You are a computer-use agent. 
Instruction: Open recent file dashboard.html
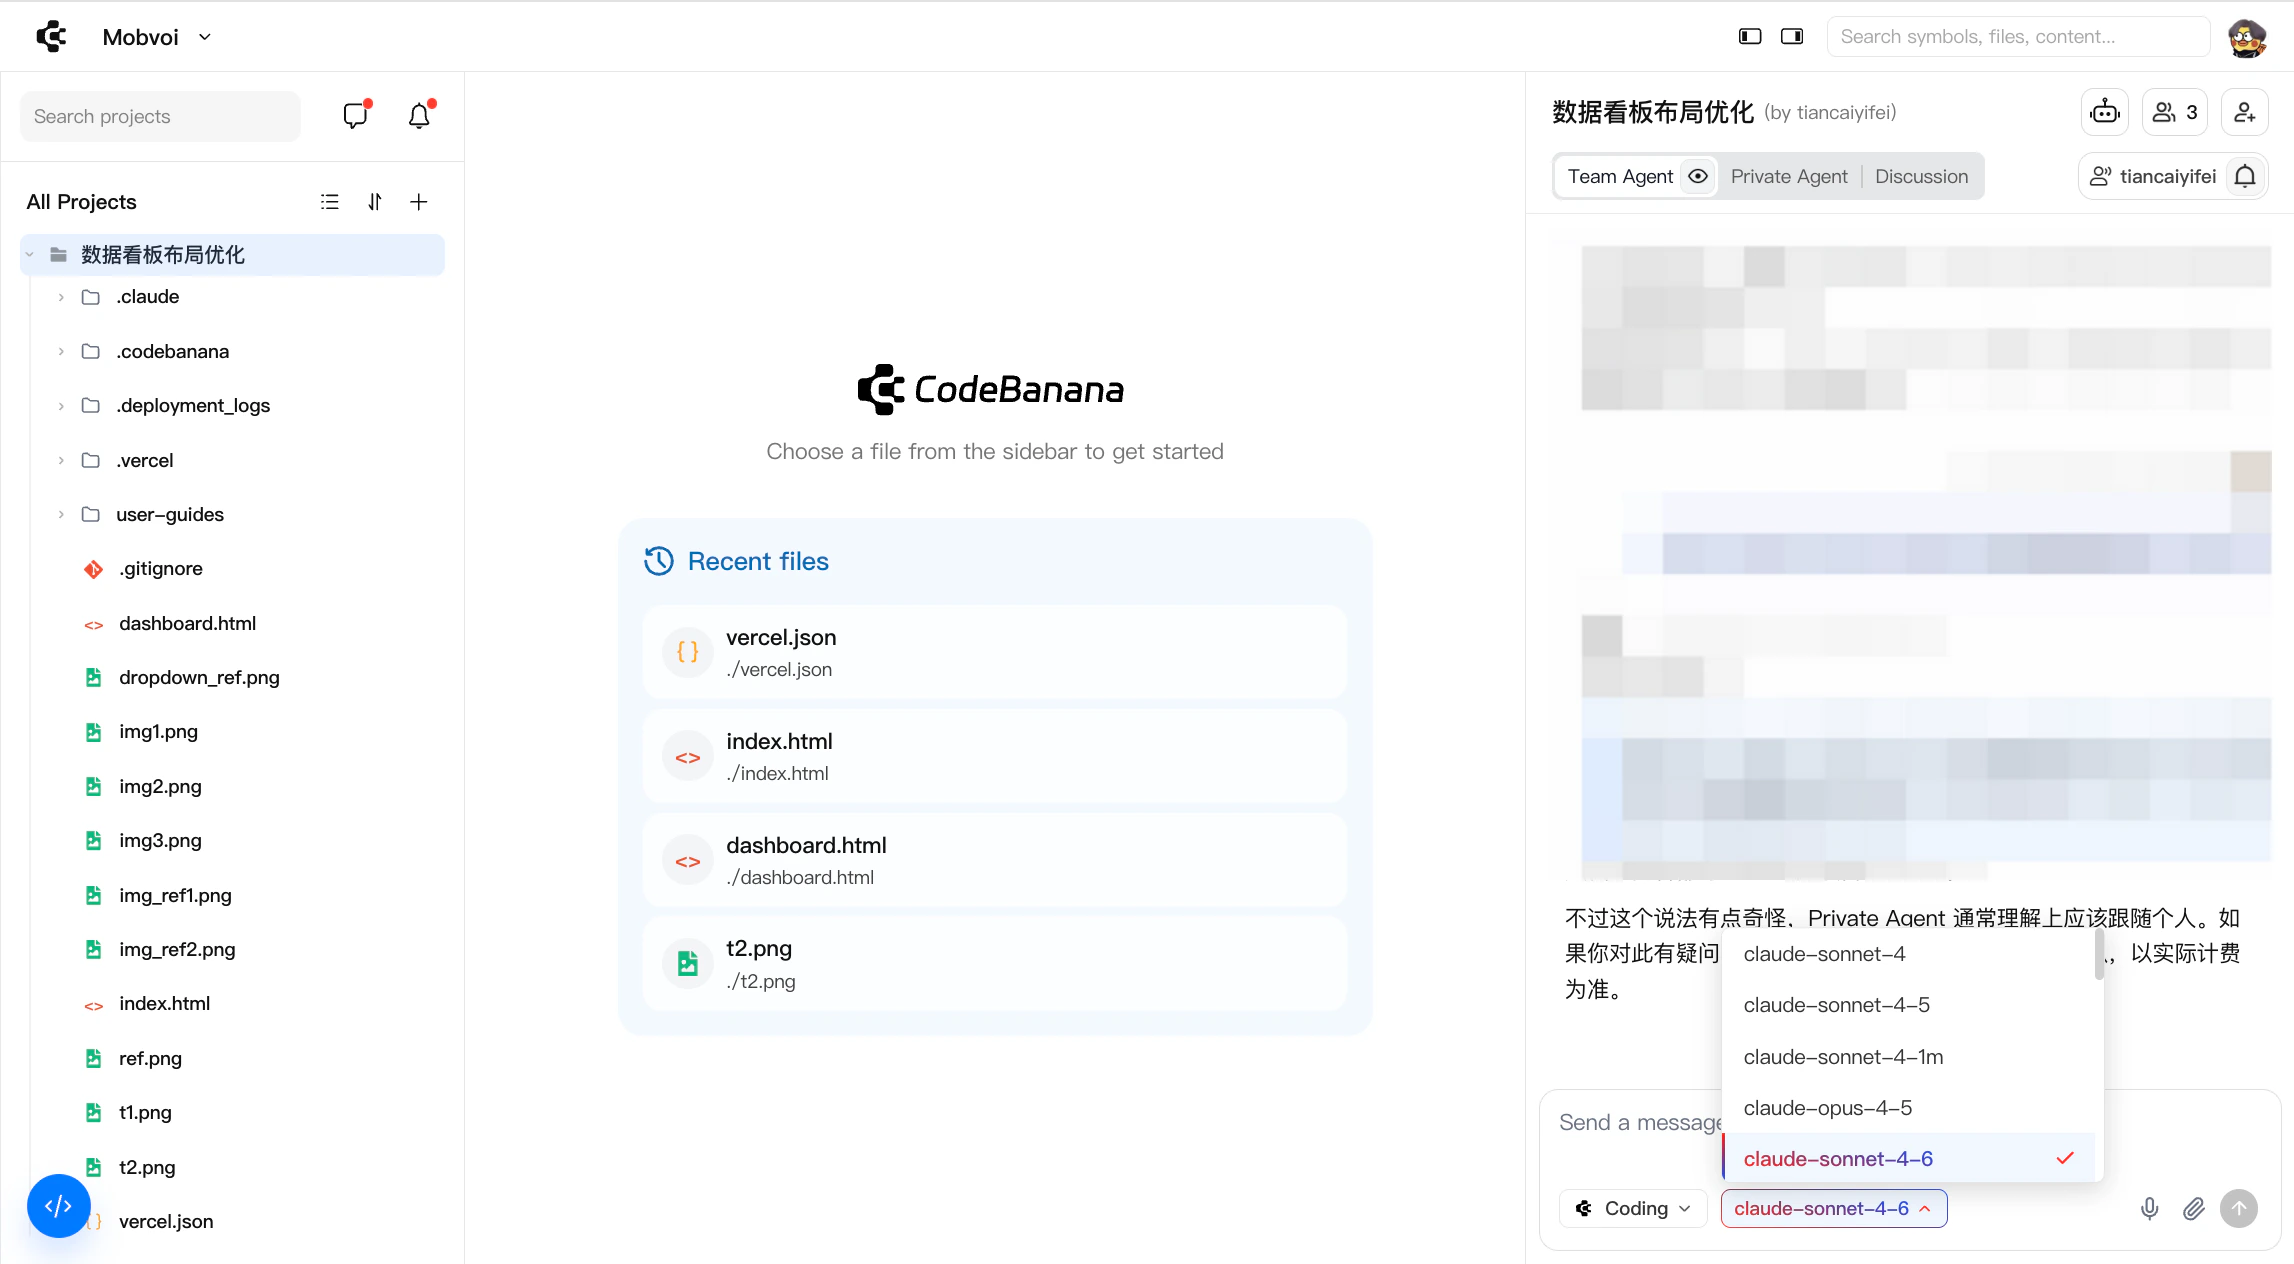994,859
